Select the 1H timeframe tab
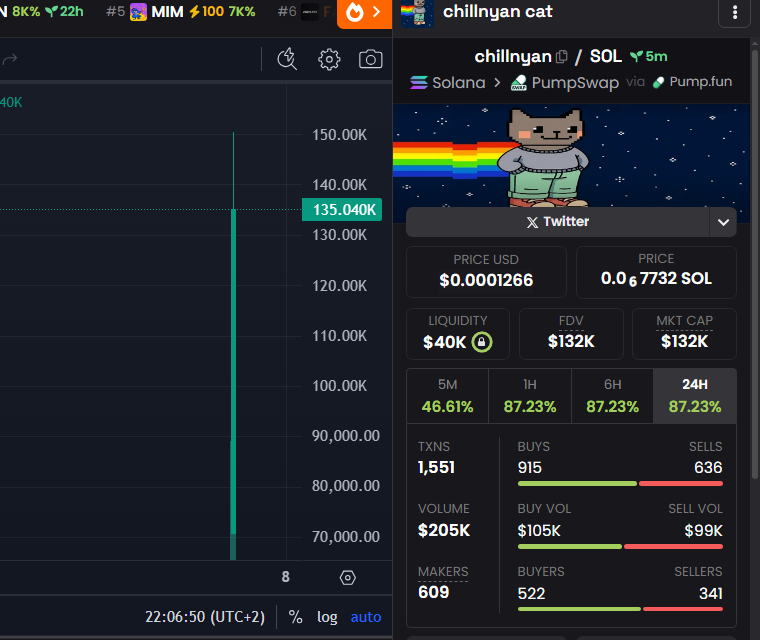 coord(530,396)
